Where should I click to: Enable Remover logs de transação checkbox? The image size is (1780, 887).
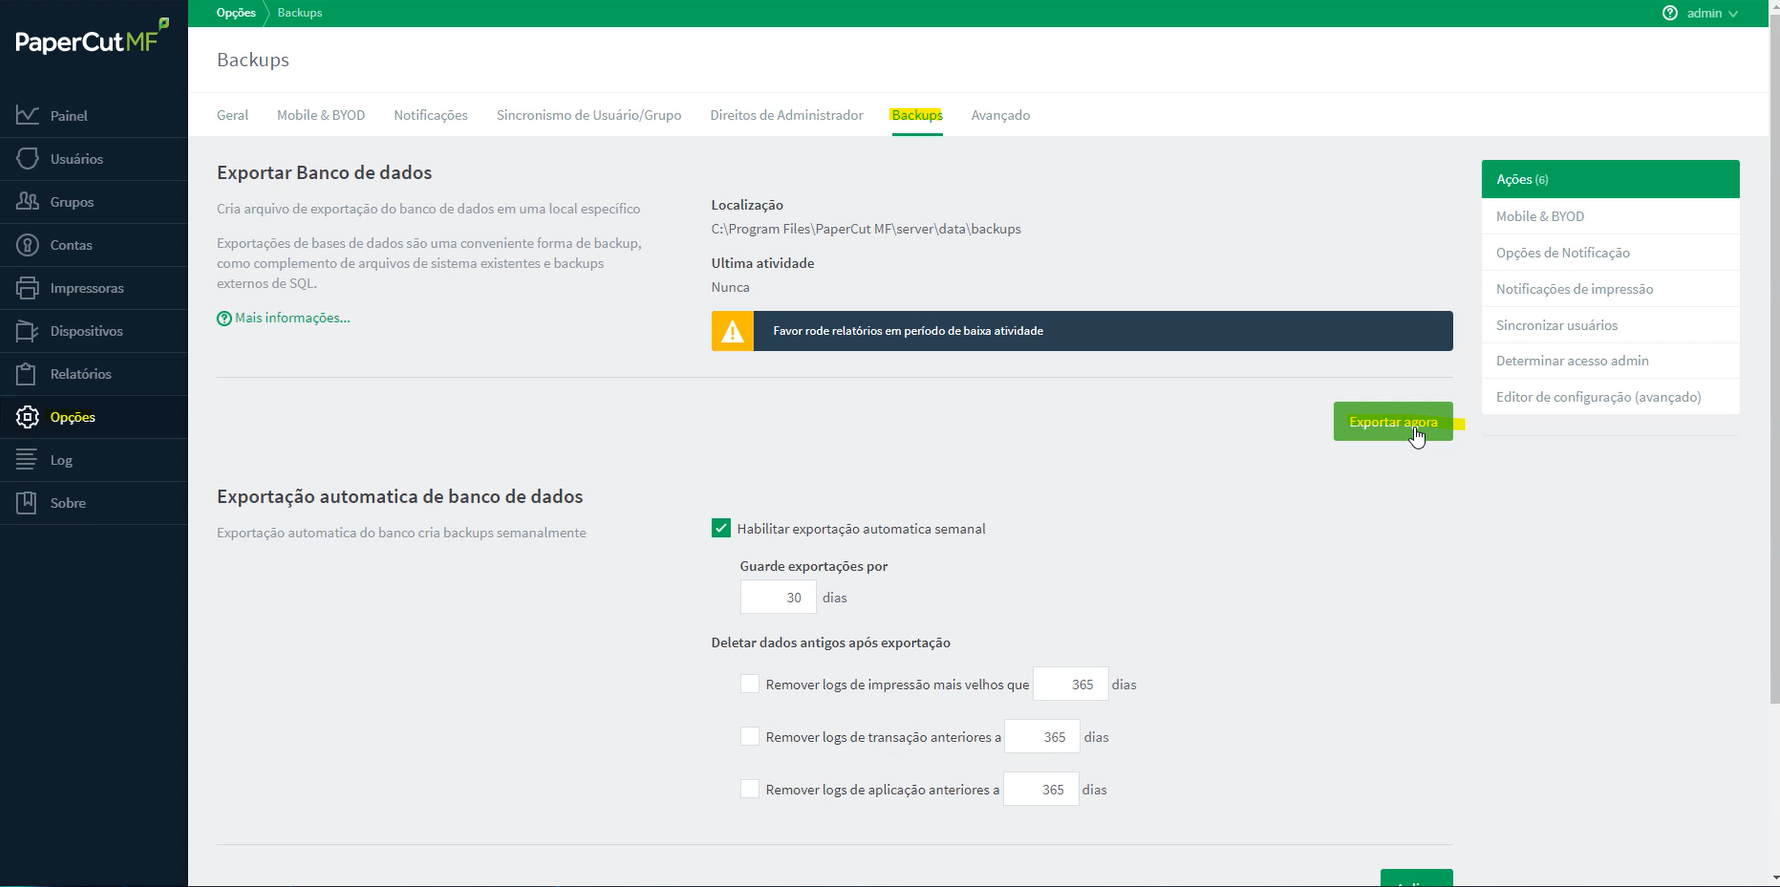(x=749, y=736)
